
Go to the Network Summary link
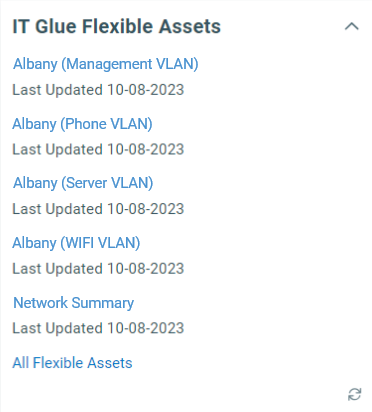pyautogui.click(x=73, y=303)
